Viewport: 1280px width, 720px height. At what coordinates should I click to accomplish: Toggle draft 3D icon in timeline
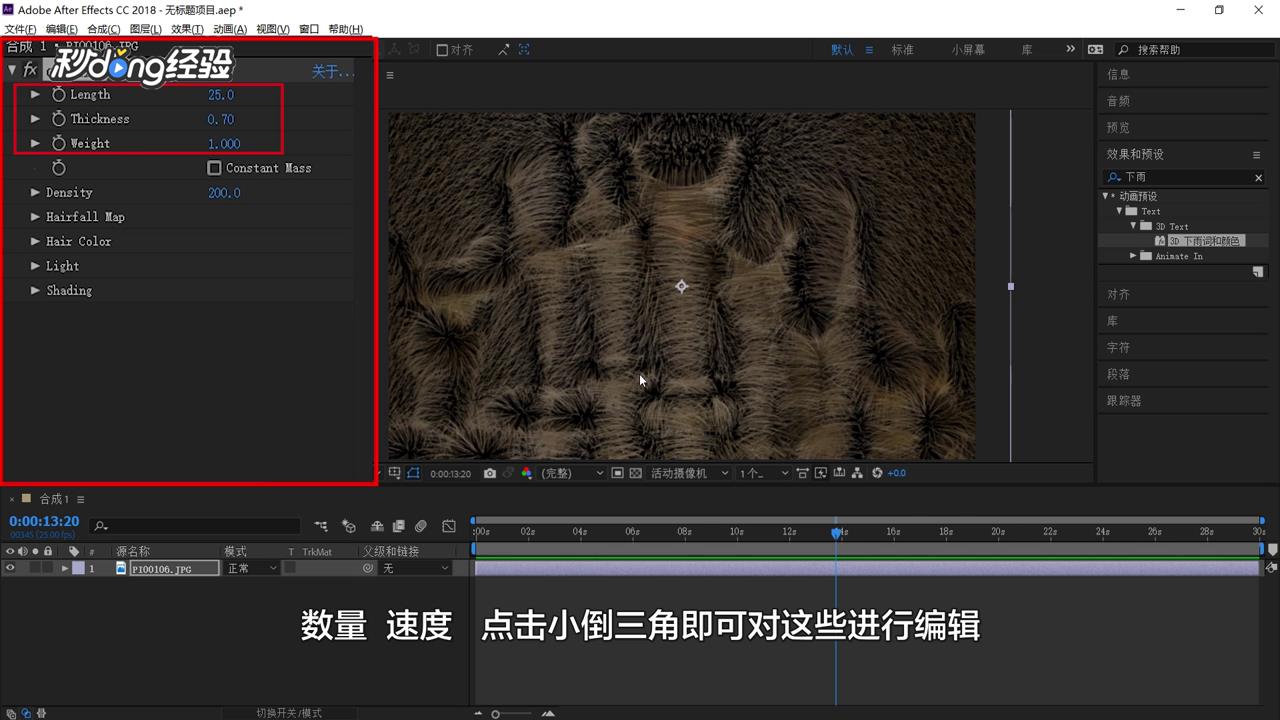(349, 526)
